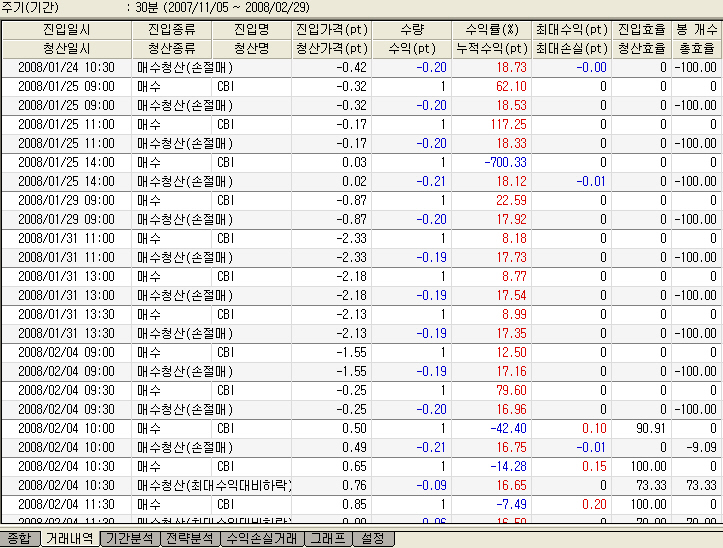723x548 pixels.
Task: Select the 전략분석 tab
Action: pyautogui.click(x=190, y=539)
